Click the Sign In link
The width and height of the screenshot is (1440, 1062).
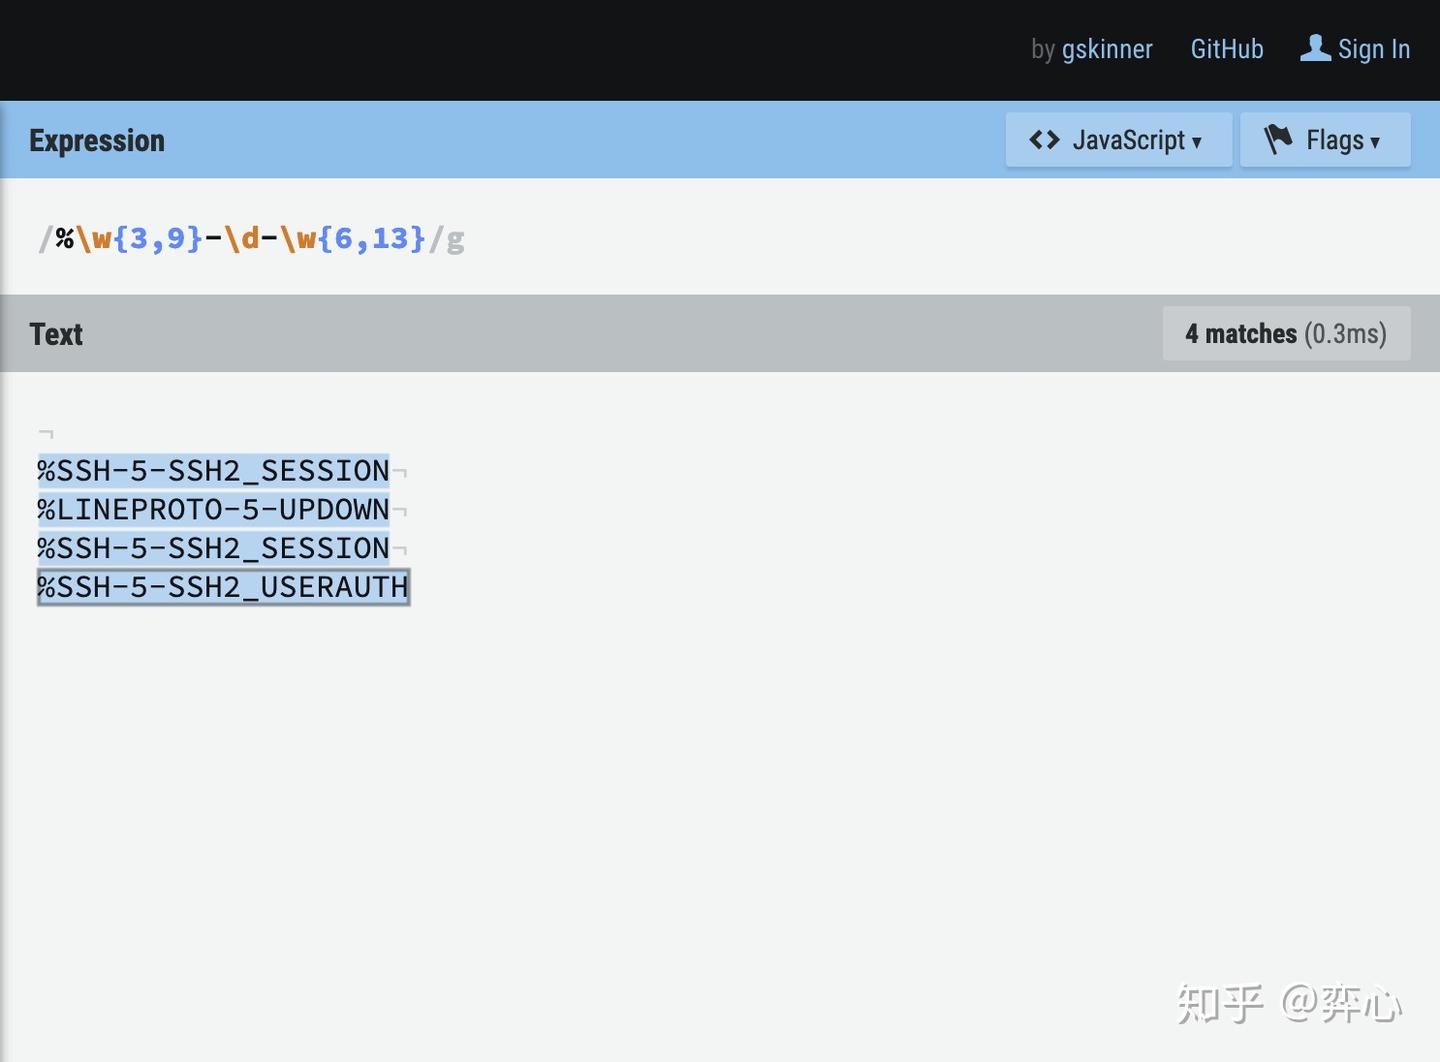[1373, 49]
